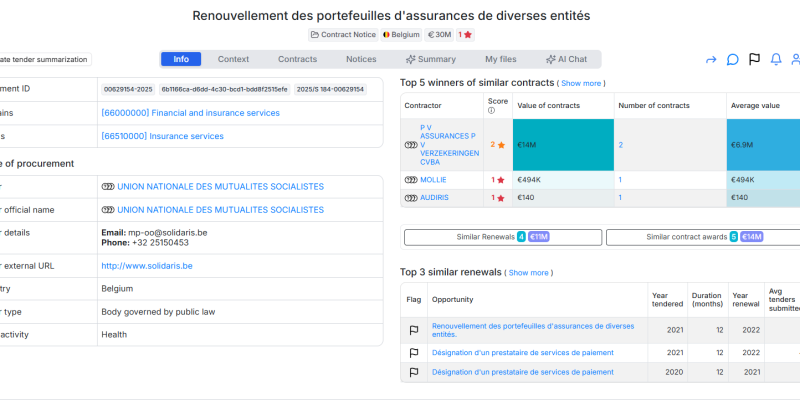Screen dimensions: 800x400
Task: Open the Context tab
Action: pyautogui.click(x=233, y=59)
